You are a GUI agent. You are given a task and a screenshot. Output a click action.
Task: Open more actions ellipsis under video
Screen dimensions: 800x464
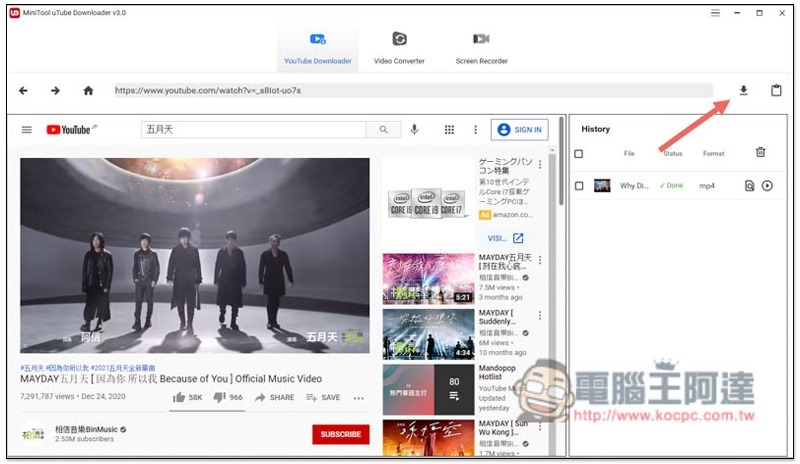click(x=359, y=398)
